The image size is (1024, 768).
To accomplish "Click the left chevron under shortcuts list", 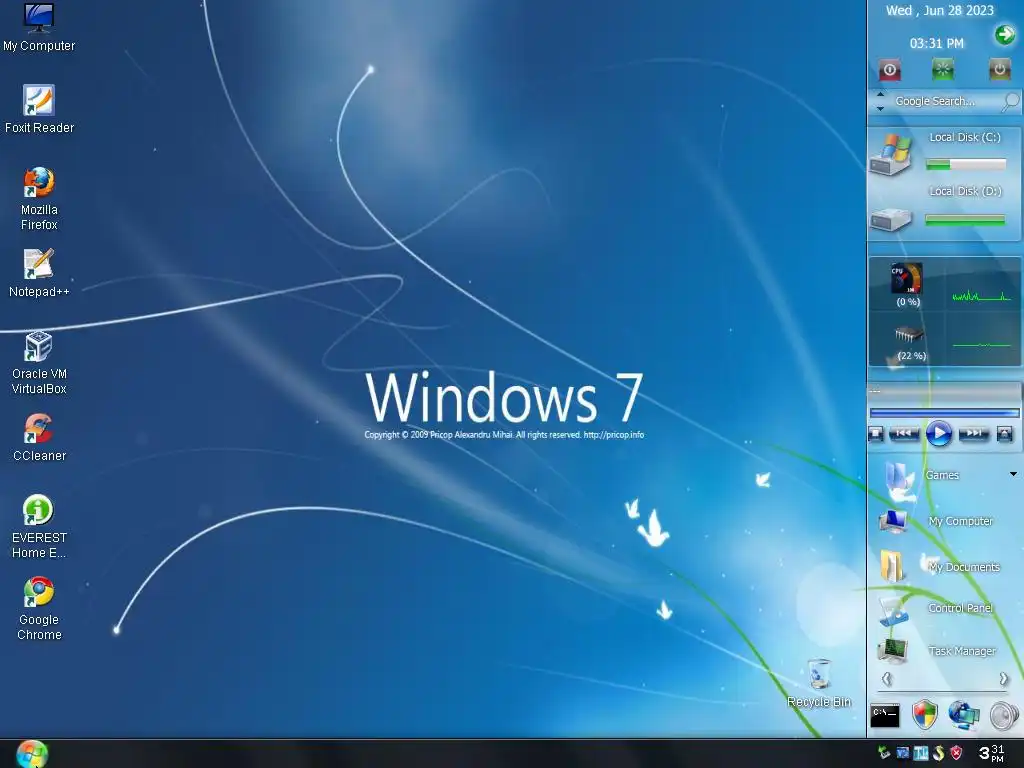I will coord(886,679).
